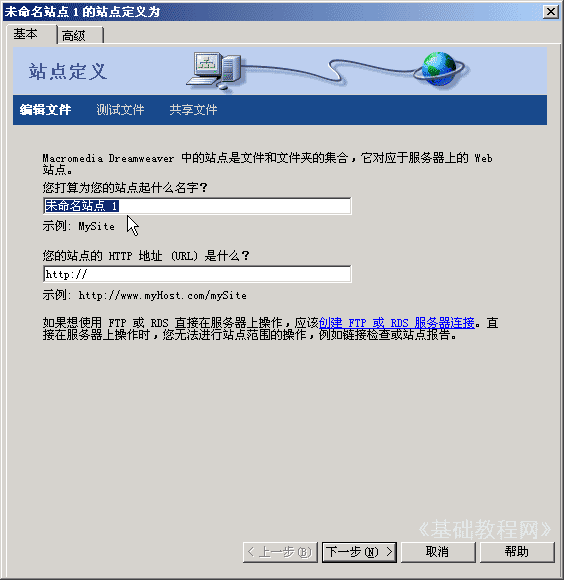Click the MySite example text

(x=97, y=226)
